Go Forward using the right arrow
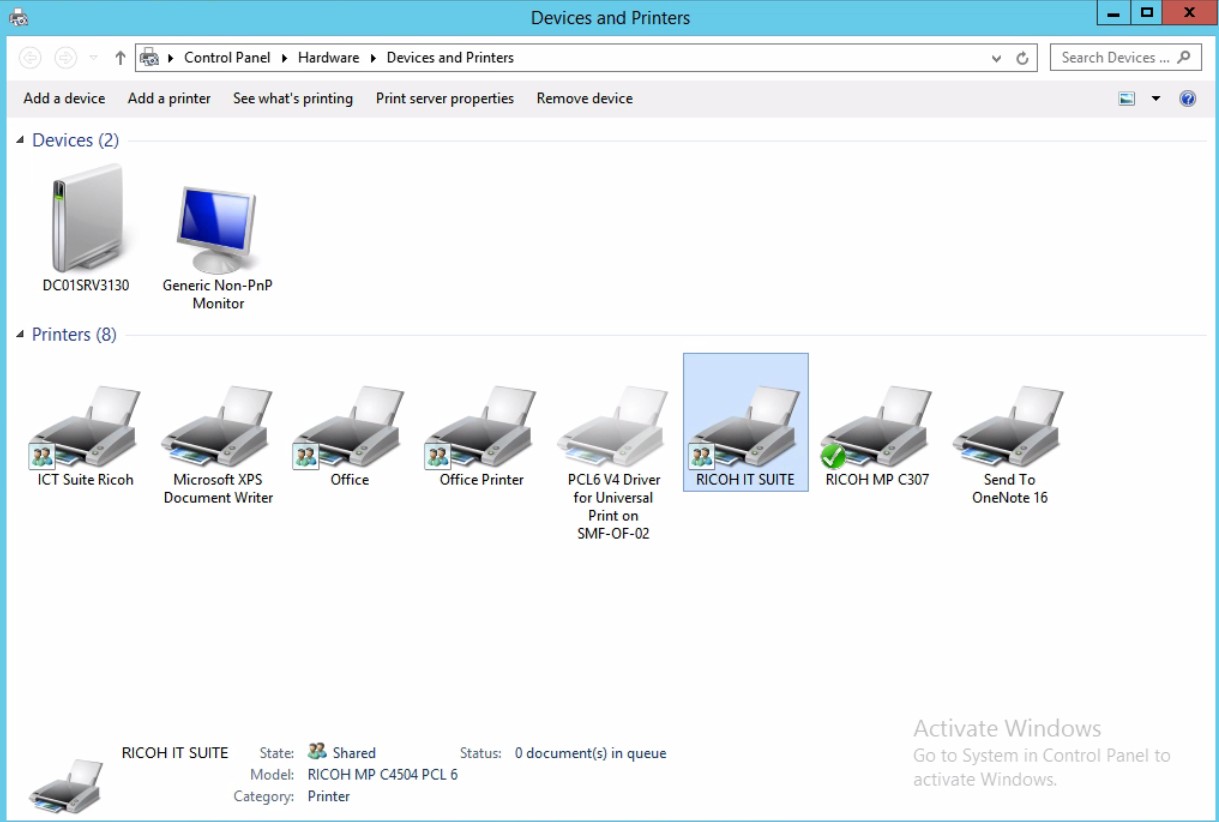Screen dimensions: 1219x822 (x=65, y=58)
